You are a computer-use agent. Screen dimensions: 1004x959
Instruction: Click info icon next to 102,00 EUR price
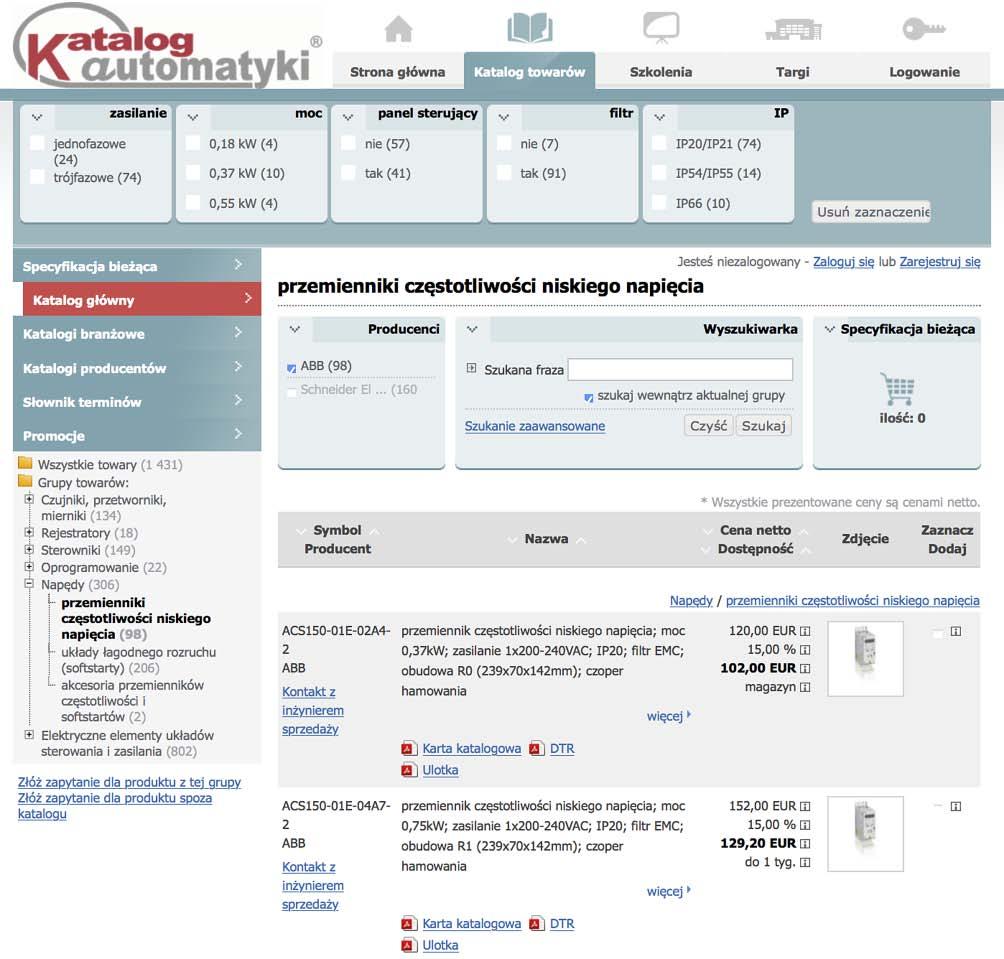pos(805,668)
